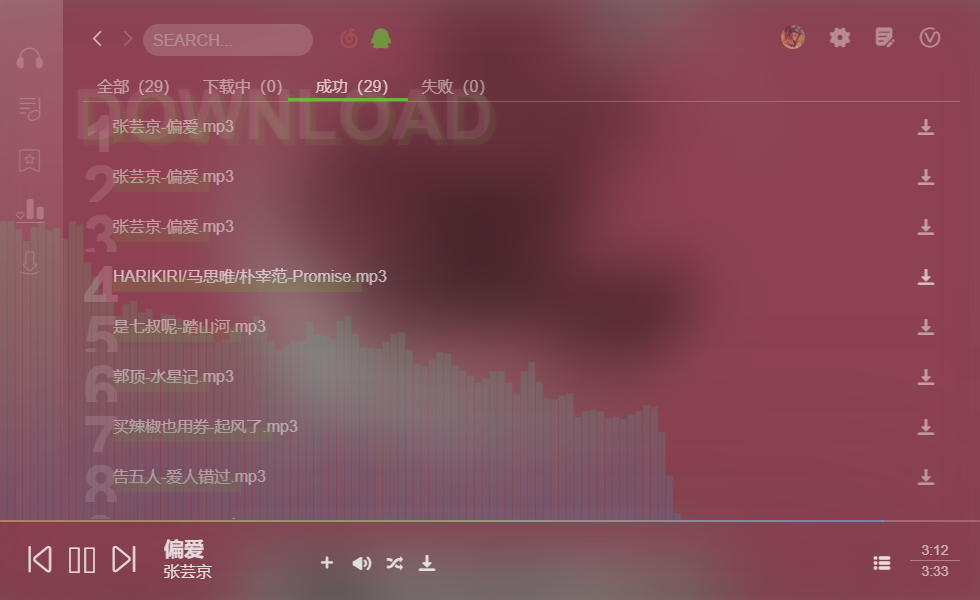Open the headphones listening page in sidebar
The height and width of the screenshot is (600, 980).
click(x=29, y=59)
